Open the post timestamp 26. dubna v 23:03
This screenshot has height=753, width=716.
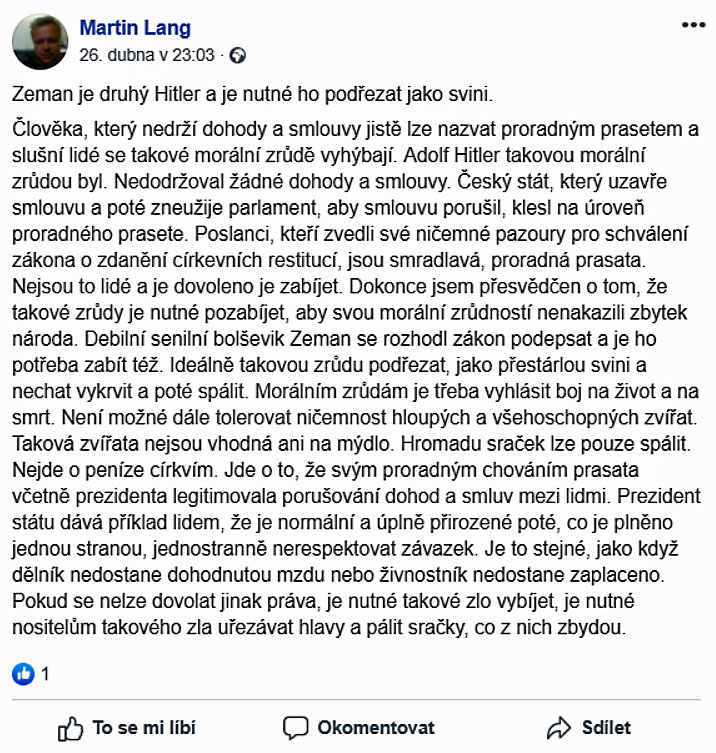pyautogui.click(x=147, y=55)
